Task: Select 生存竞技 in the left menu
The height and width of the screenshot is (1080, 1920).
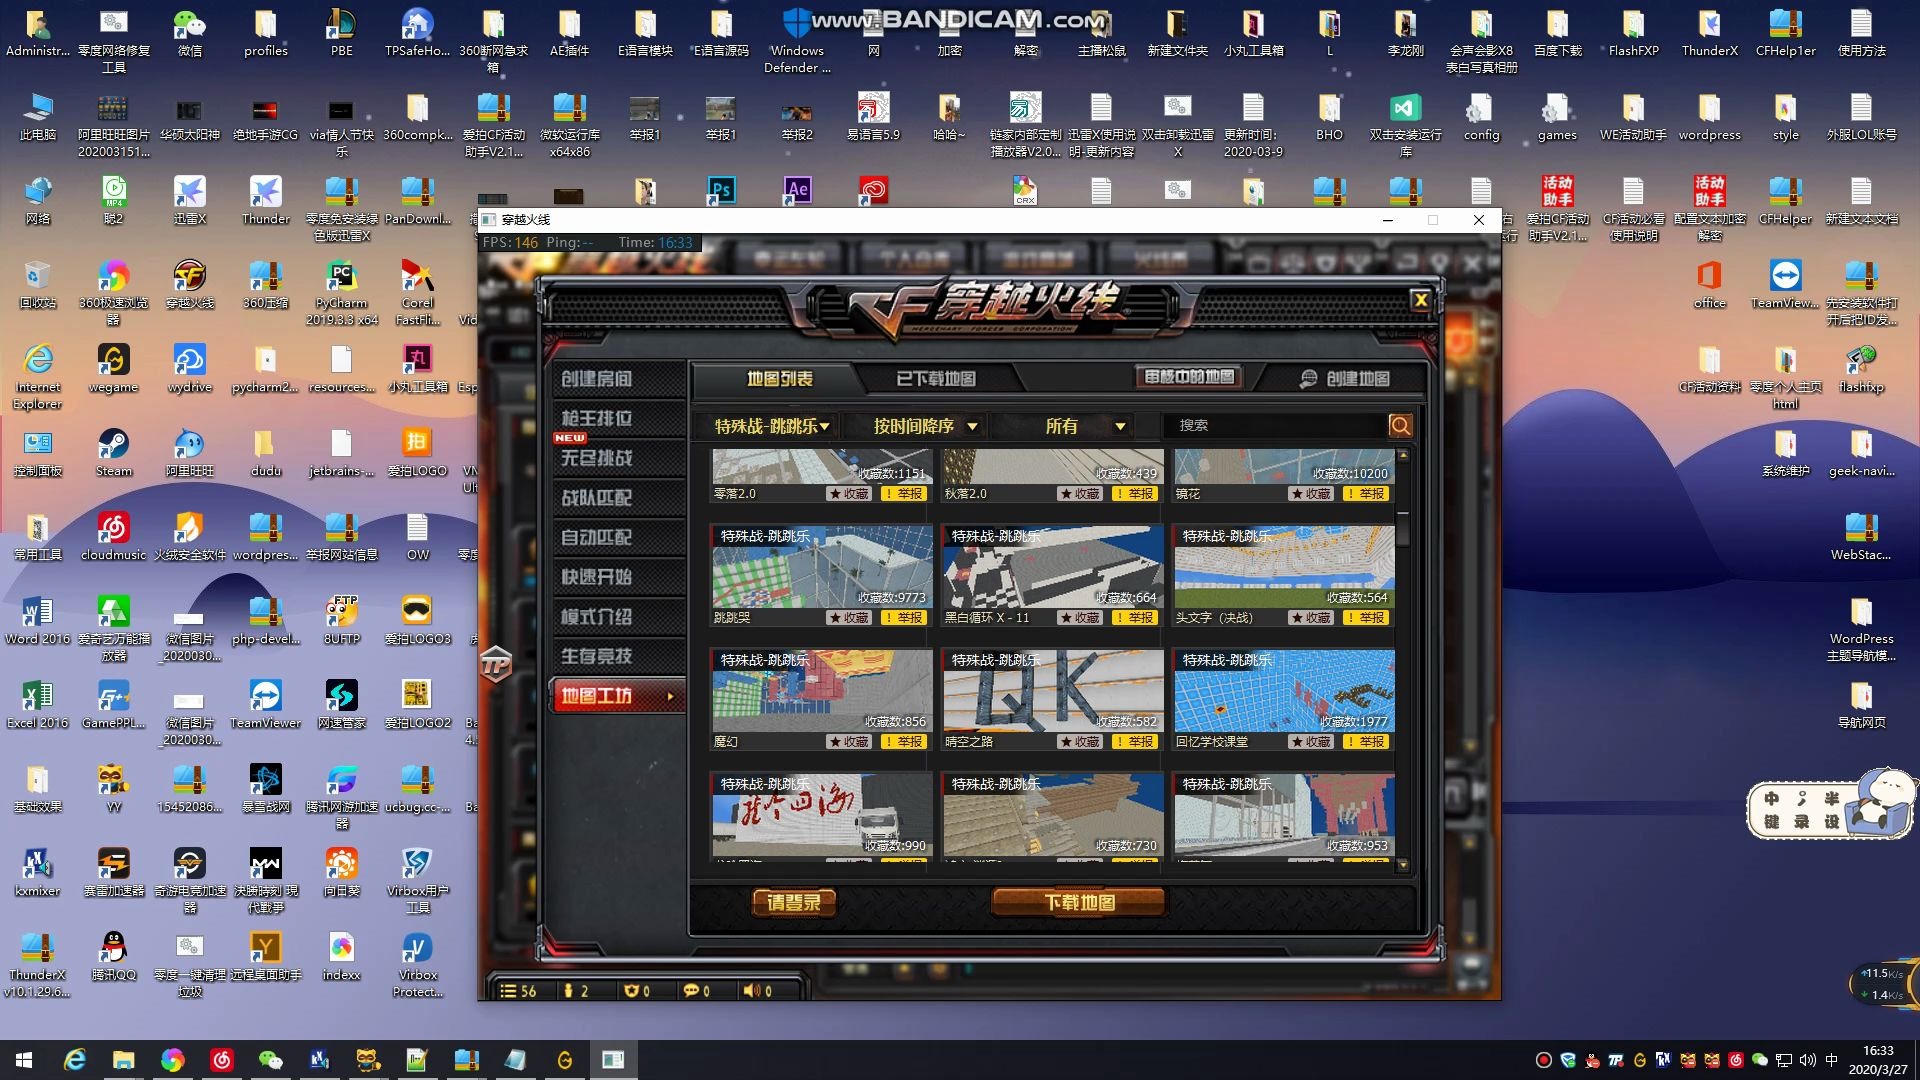Action: pyautogui.click(x=596, y=656)
